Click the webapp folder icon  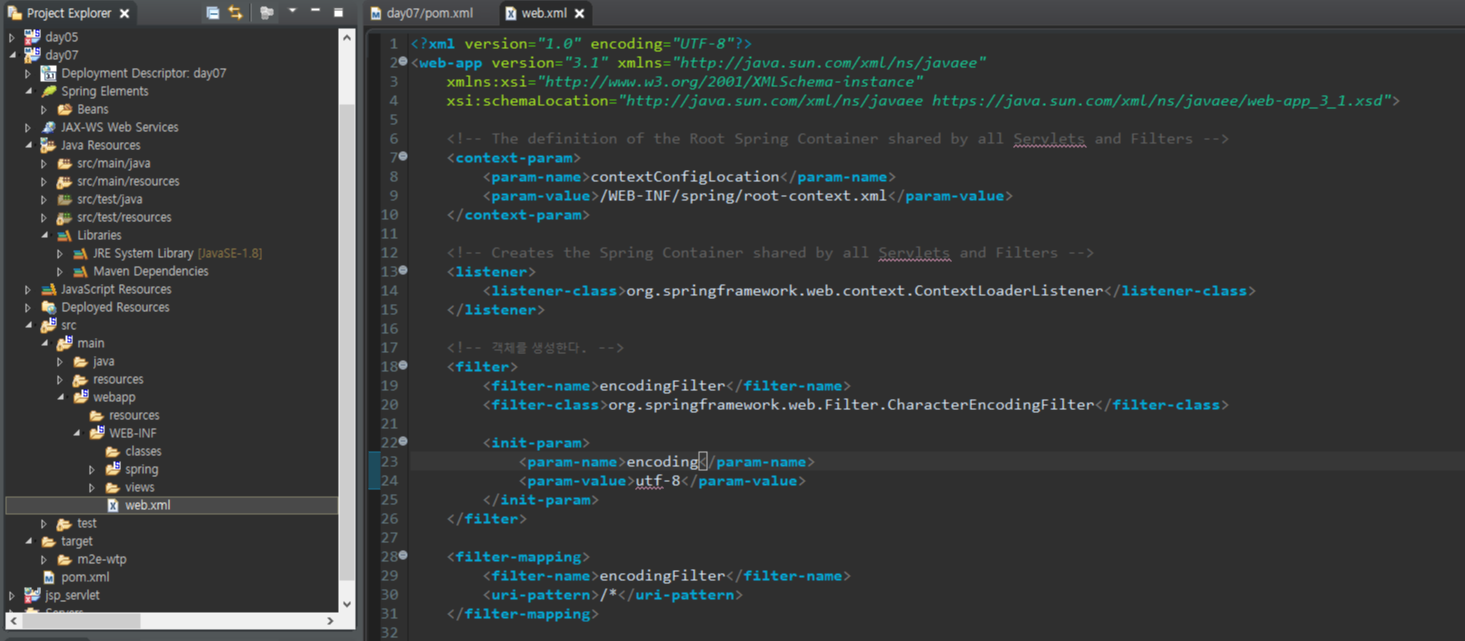(80, 397)
